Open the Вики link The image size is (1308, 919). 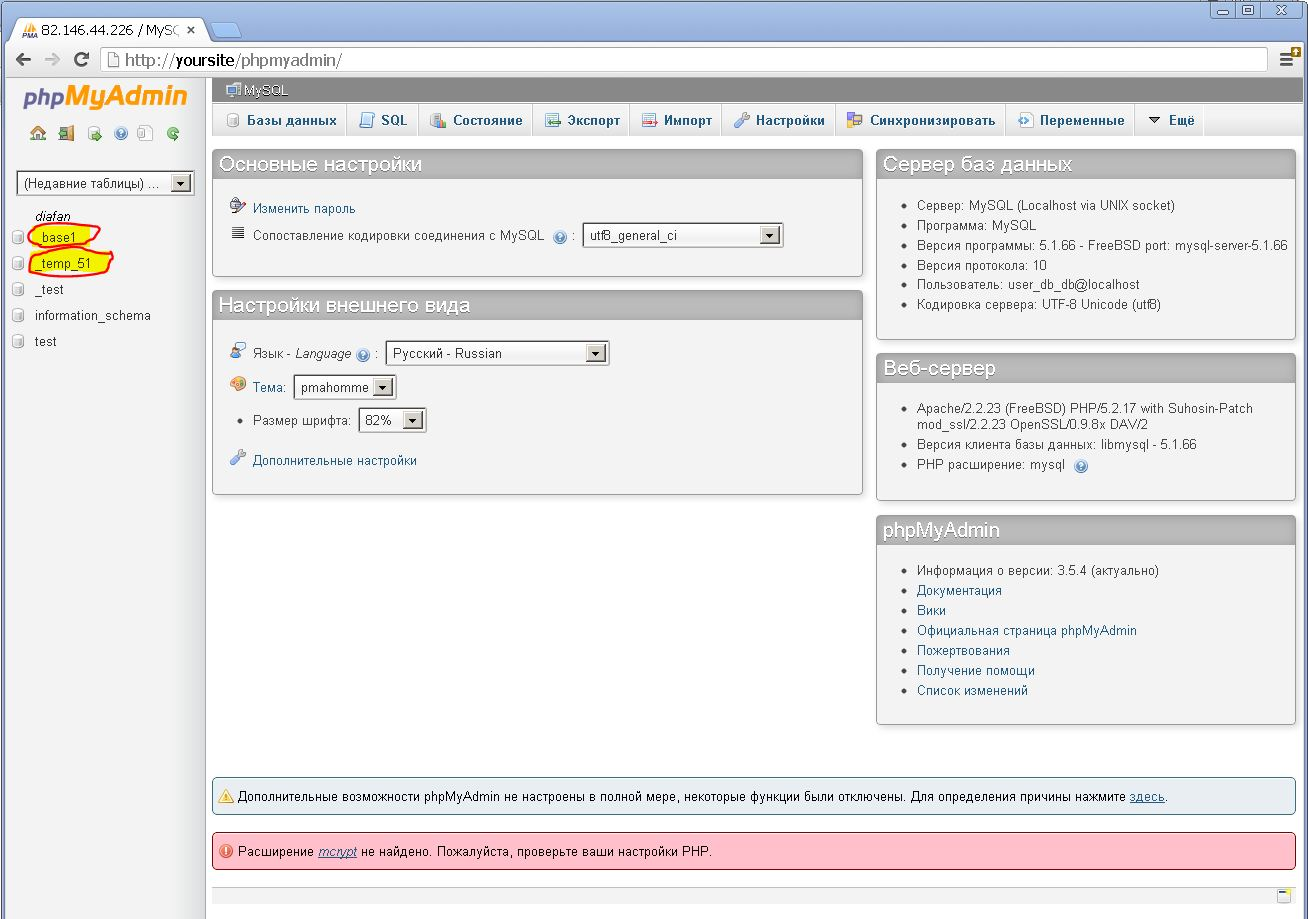pyautogui.click(x=931, y=611)
